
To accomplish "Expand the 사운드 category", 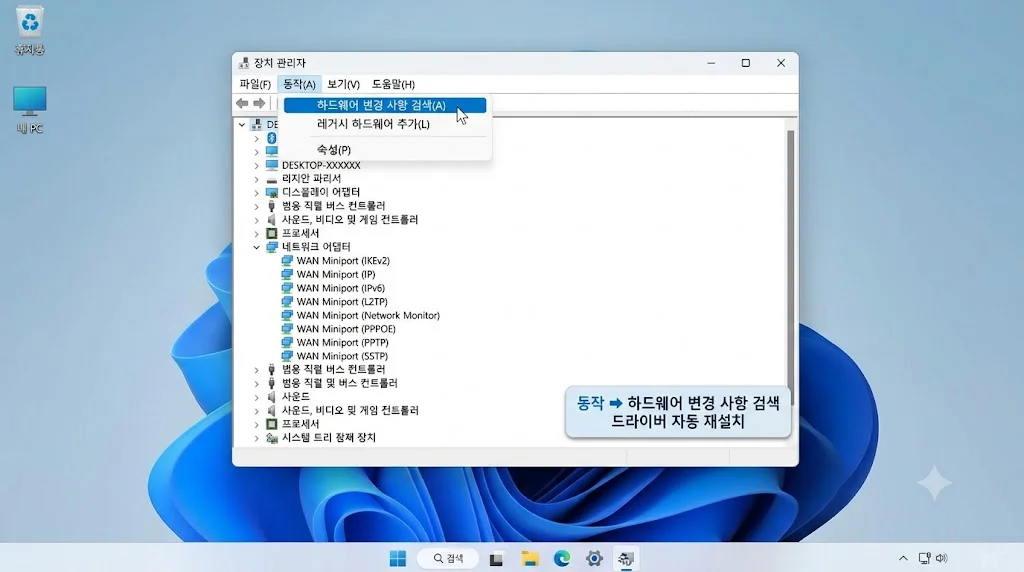I will pyautogui.click(x=257, y=398).
